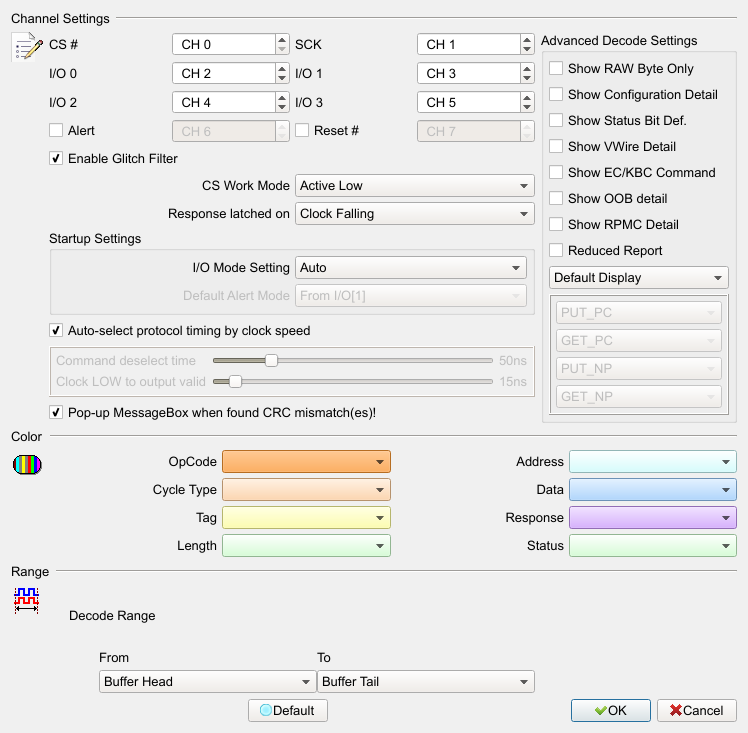Uncheck Enable Glitch Filter
Viewport: 748px width, 733px height.
pos(56,158)
